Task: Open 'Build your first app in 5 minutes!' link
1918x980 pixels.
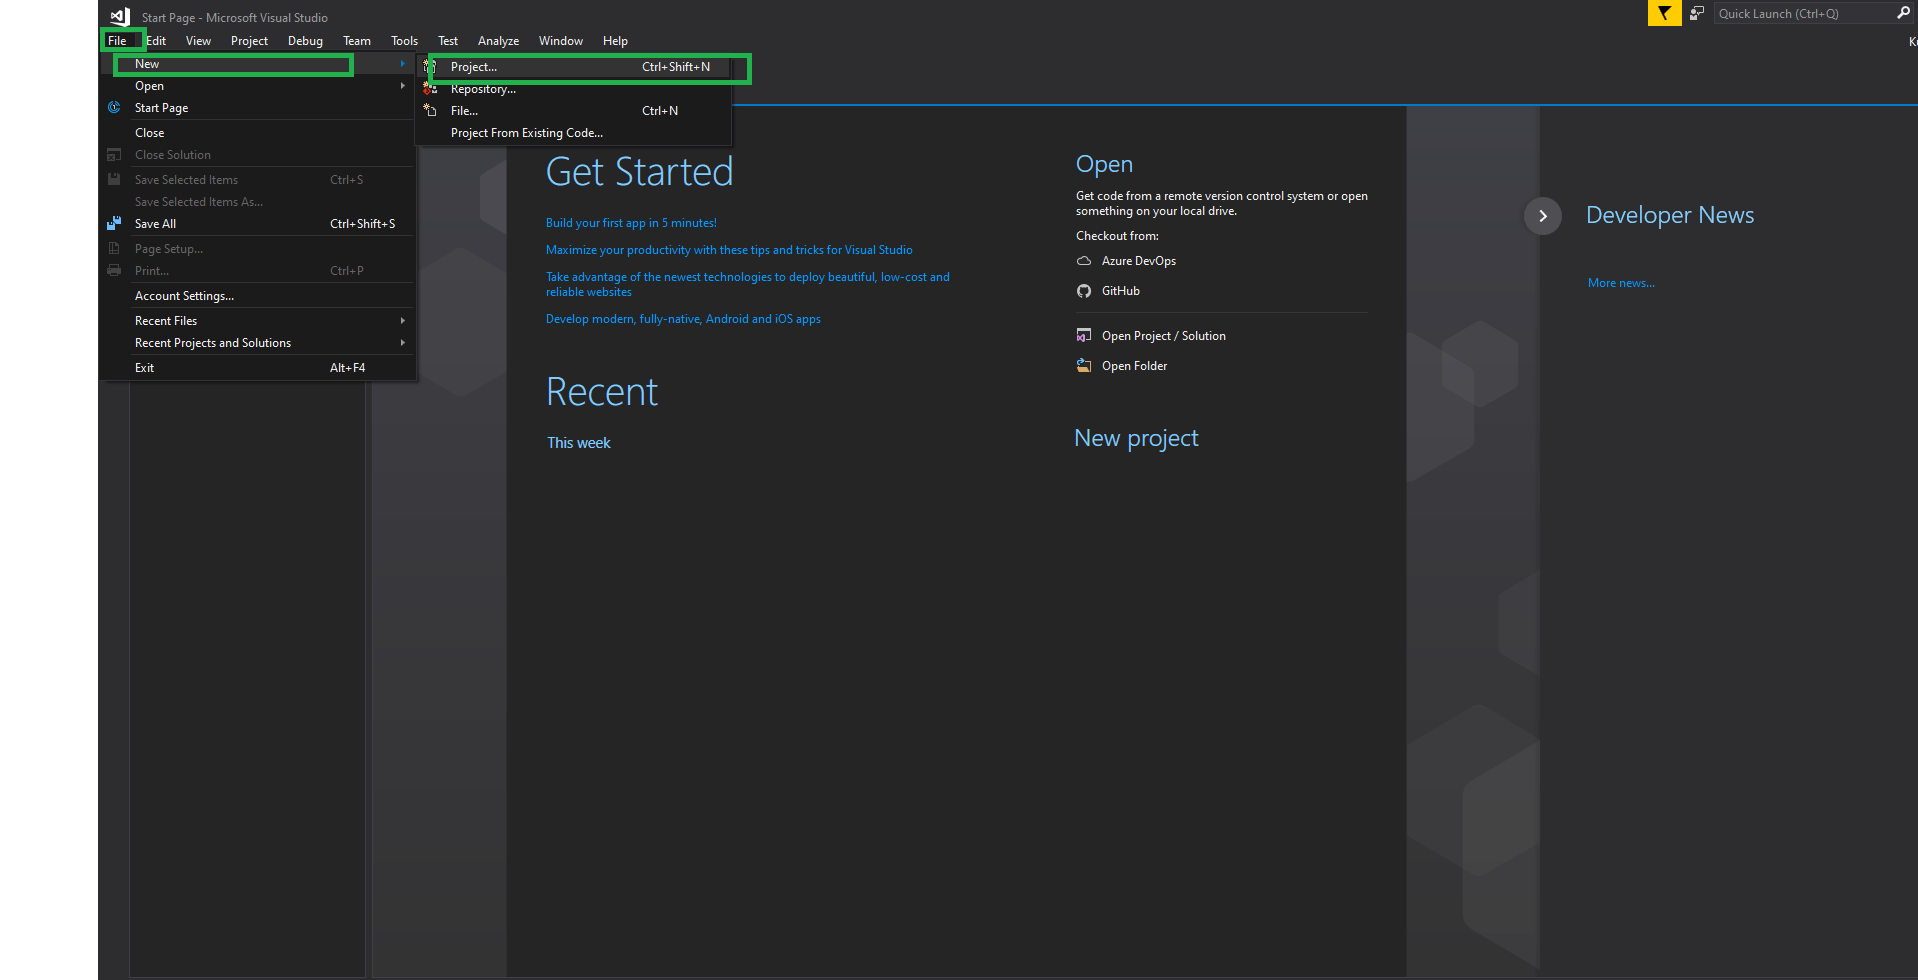Action: 631,223
